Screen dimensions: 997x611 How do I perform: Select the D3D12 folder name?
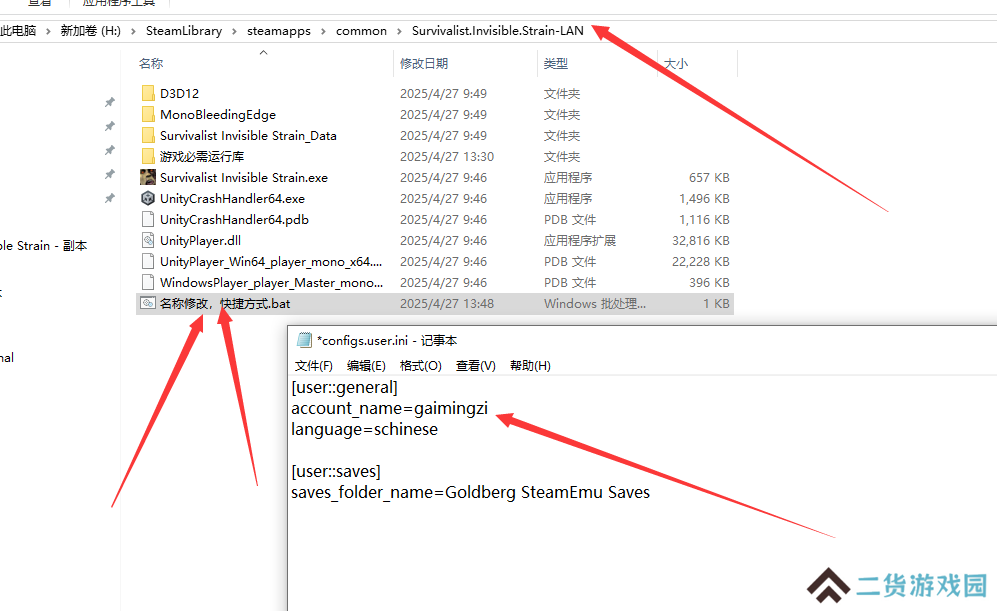pyautogui.click(x=179, y=93)
